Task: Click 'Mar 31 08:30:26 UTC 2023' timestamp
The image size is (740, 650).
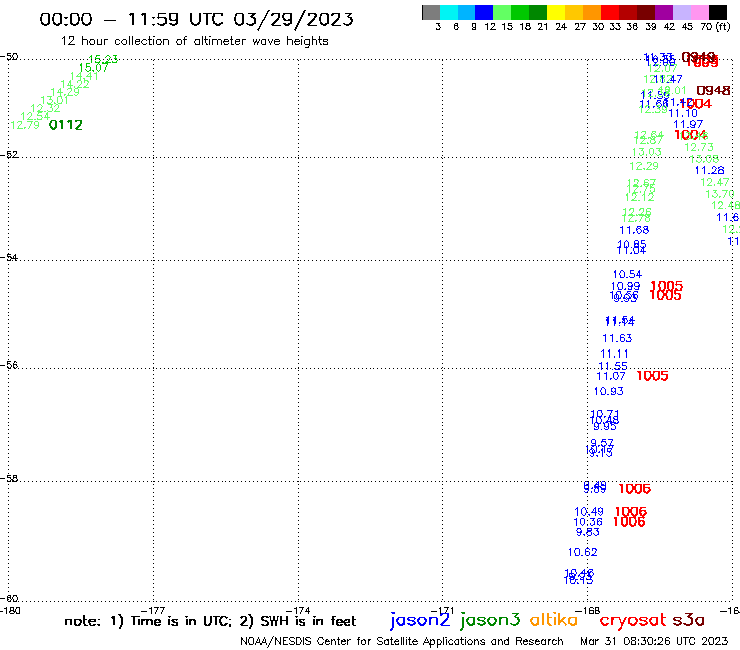Action: 654,642
